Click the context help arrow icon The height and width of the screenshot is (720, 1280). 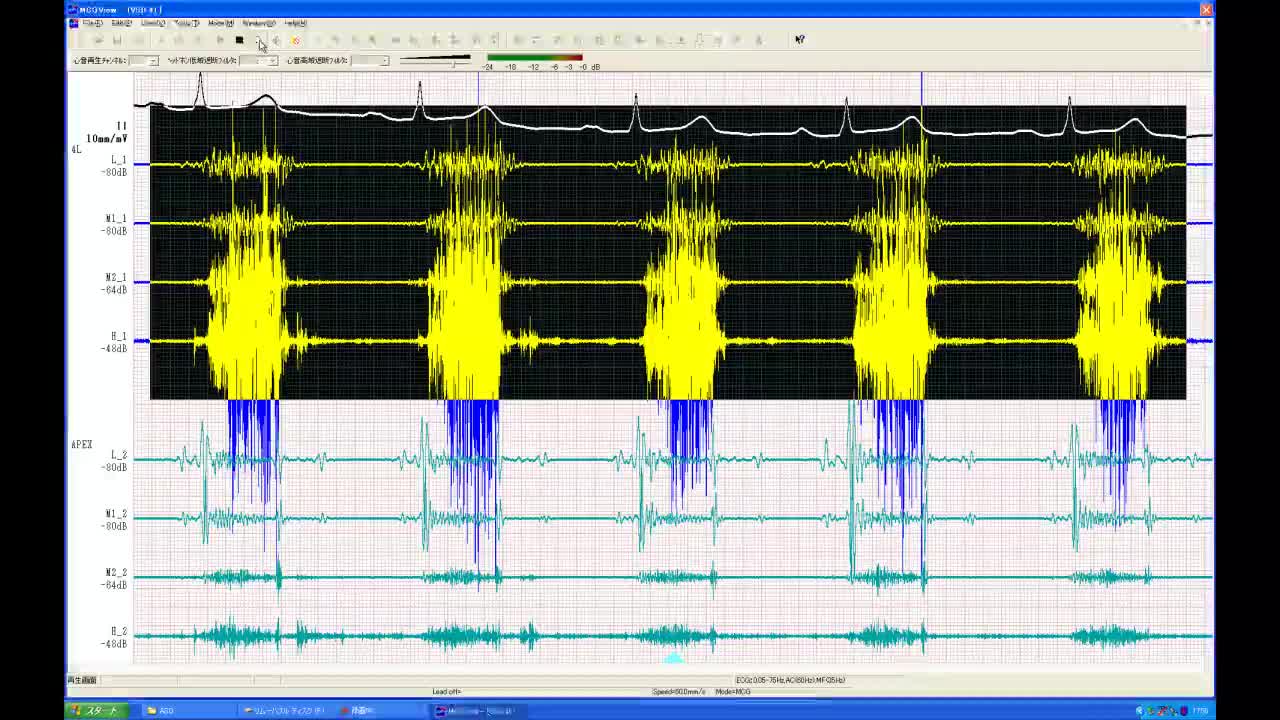799,40
